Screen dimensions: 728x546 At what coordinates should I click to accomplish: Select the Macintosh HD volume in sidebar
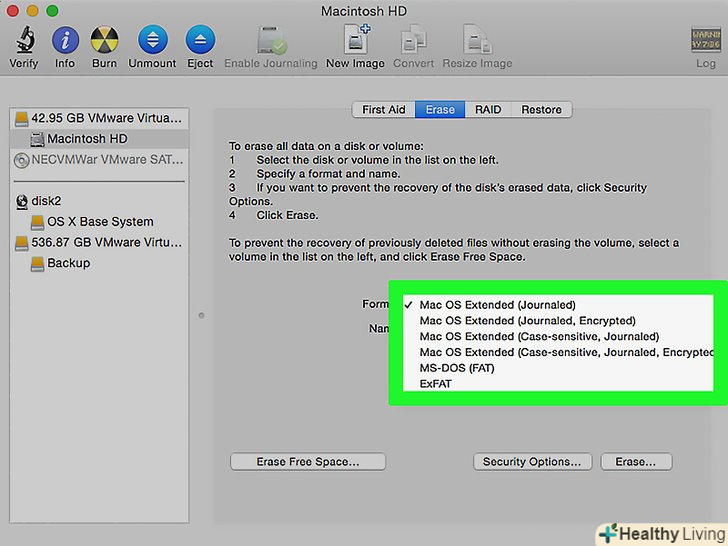pos(99,139)
